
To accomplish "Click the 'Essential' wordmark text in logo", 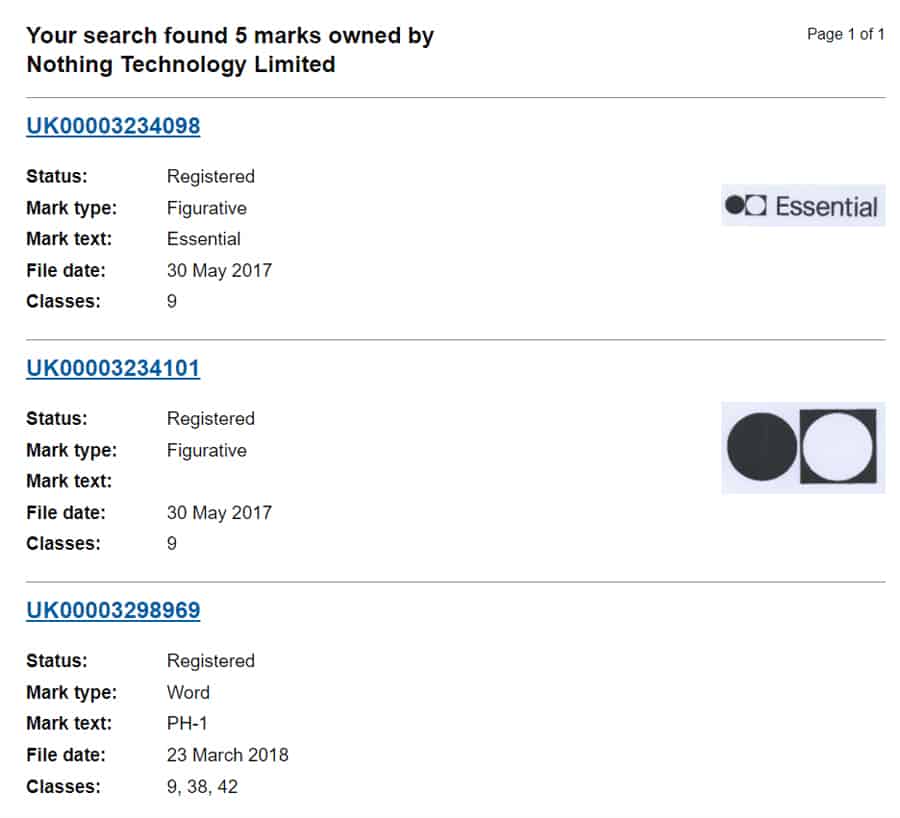I will coord(826,207).
